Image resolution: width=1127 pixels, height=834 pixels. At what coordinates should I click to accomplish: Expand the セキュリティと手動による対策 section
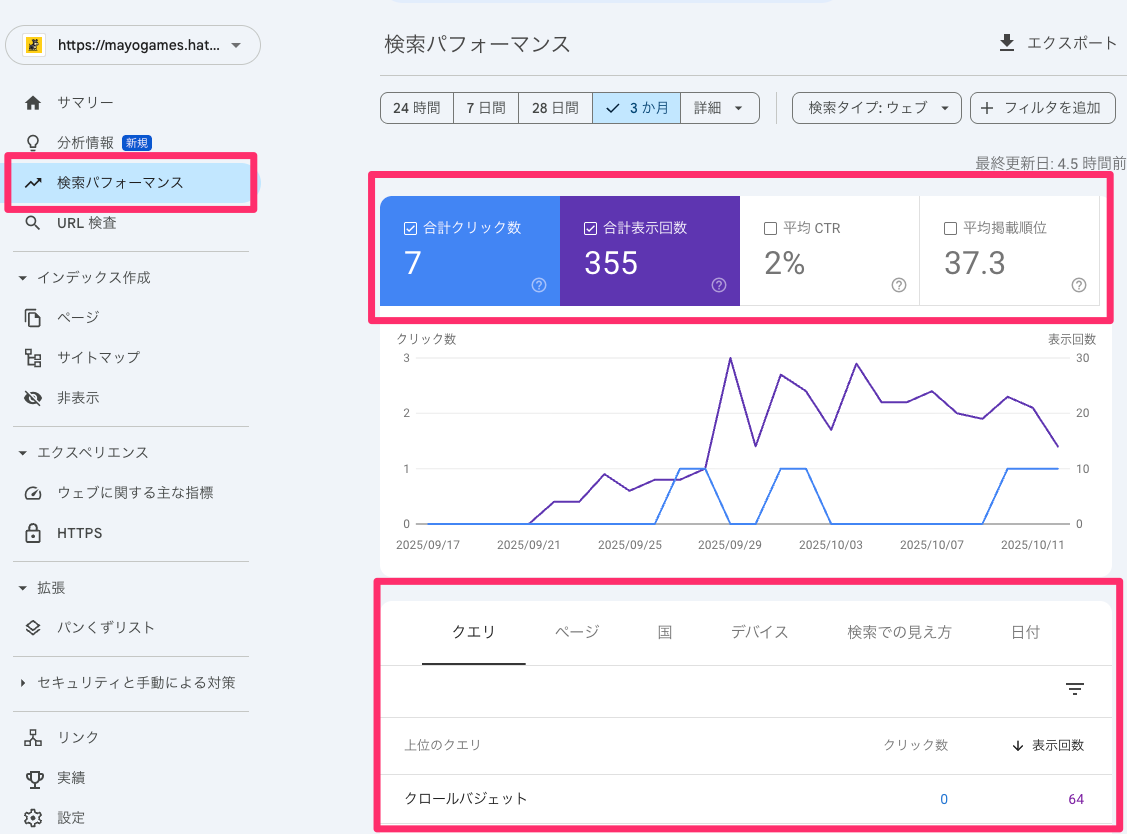click(x=22, y=683)
